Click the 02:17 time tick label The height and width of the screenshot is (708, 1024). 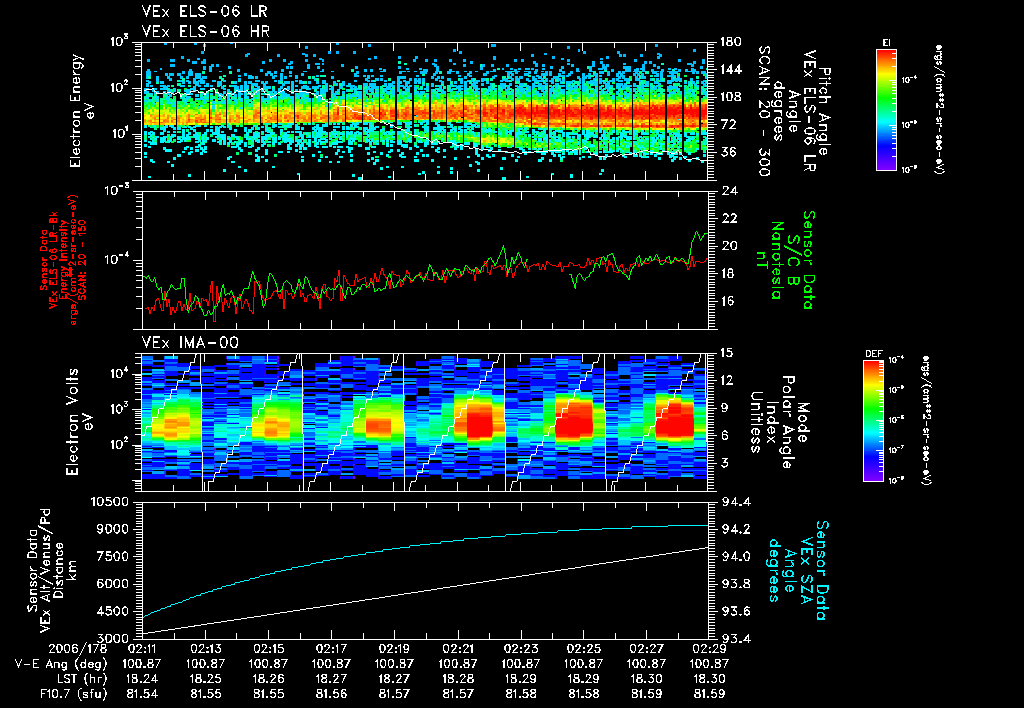point(332,649)
